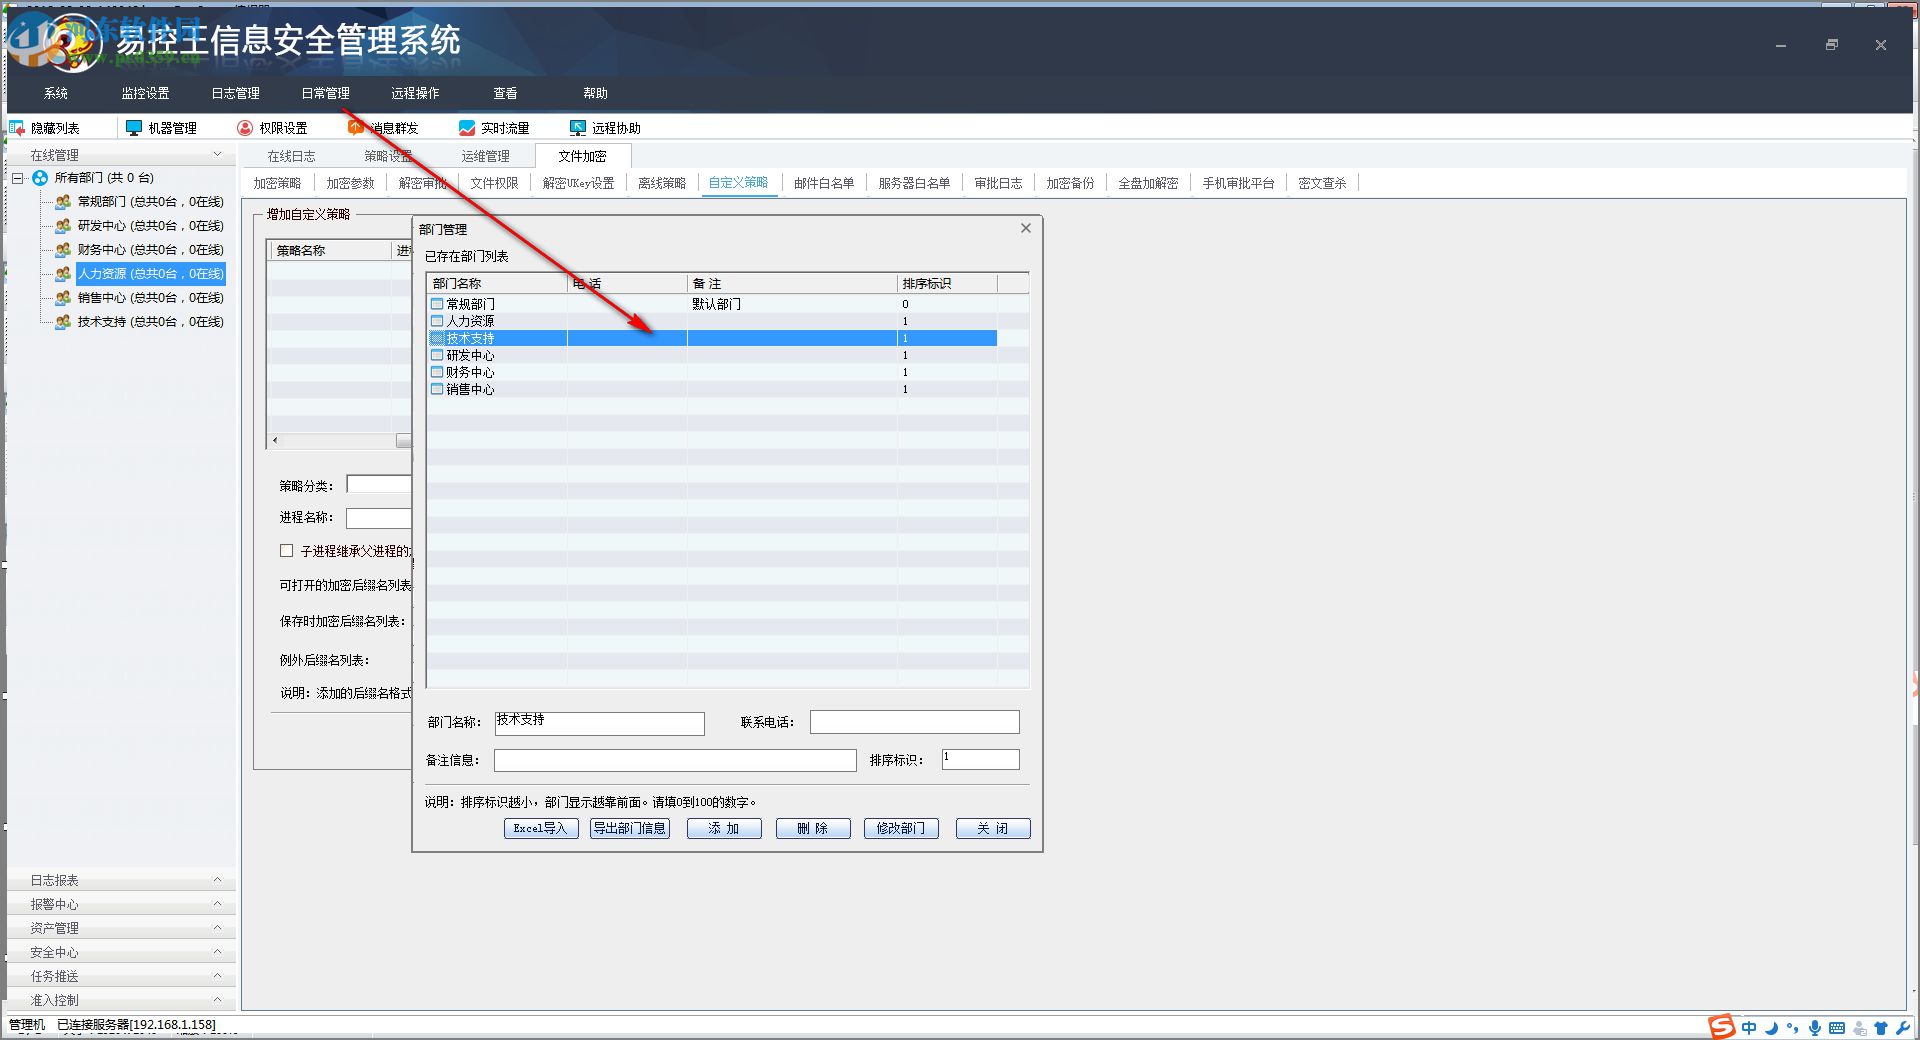The height and width of the screenshot is (1040, 1920).
Task: Enable 子进程继承父进程 checkbox
Action: pyautogui.click(x=287, y=551)
